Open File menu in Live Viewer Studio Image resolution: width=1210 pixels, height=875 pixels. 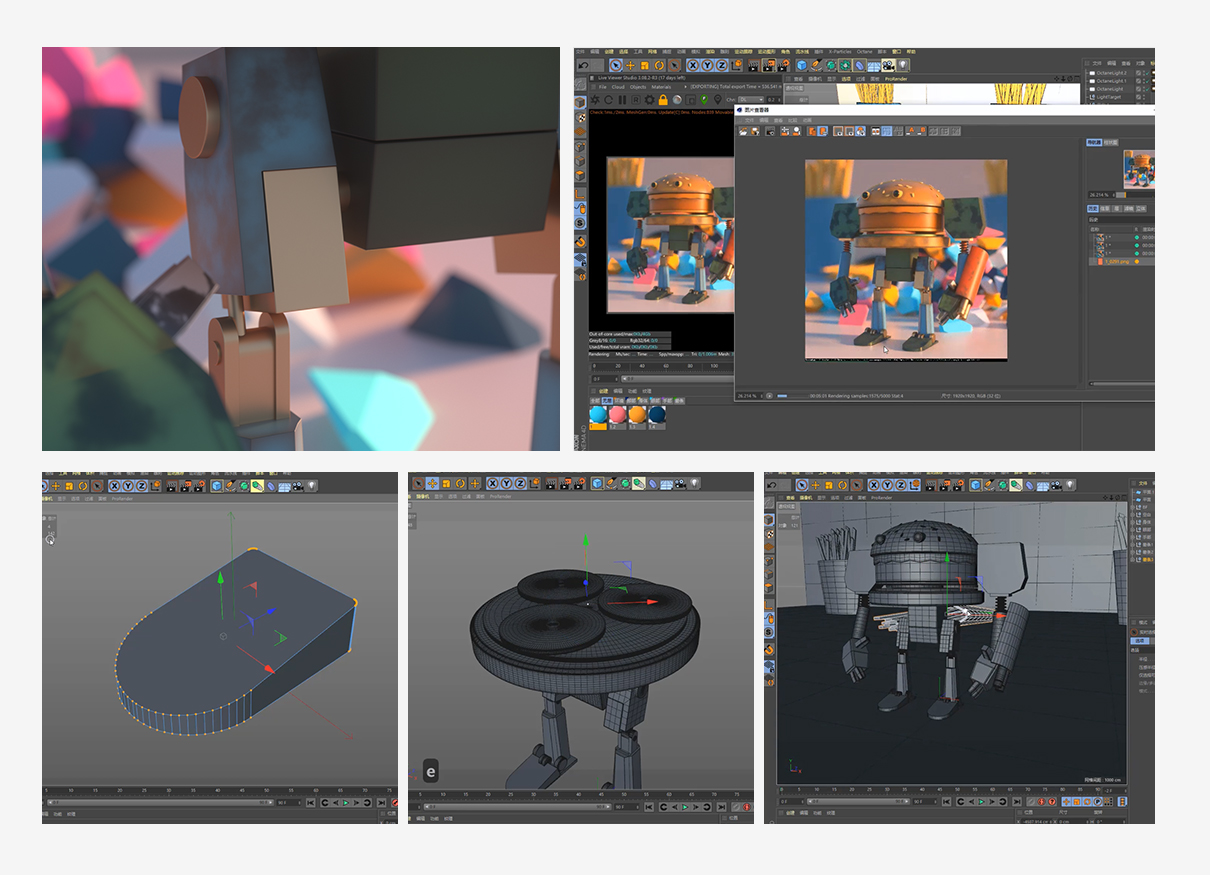(x=603, y=87)
